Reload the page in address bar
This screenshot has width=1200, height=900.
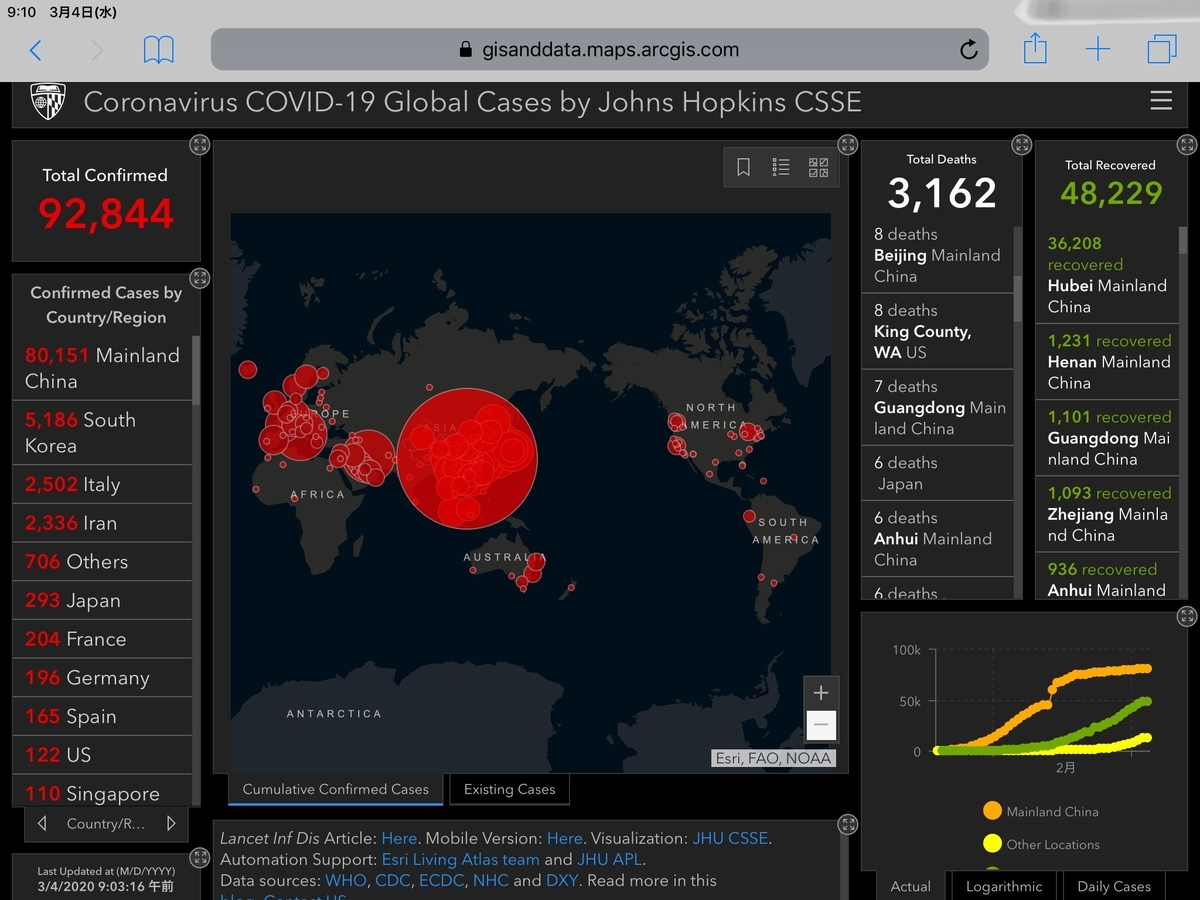pos(968,50)
